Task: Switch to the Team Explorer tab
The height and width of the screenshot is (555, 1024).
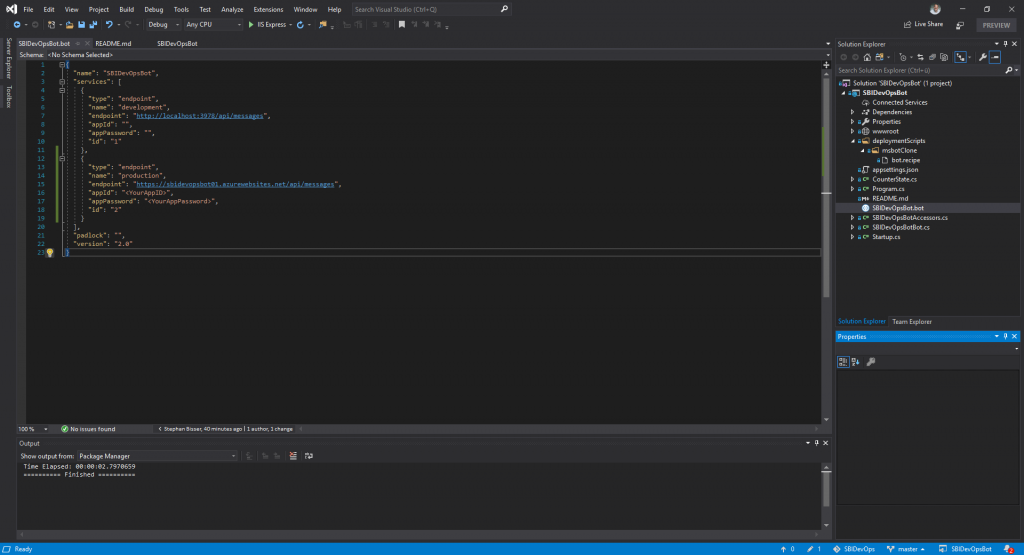Action: click(912, 321)
